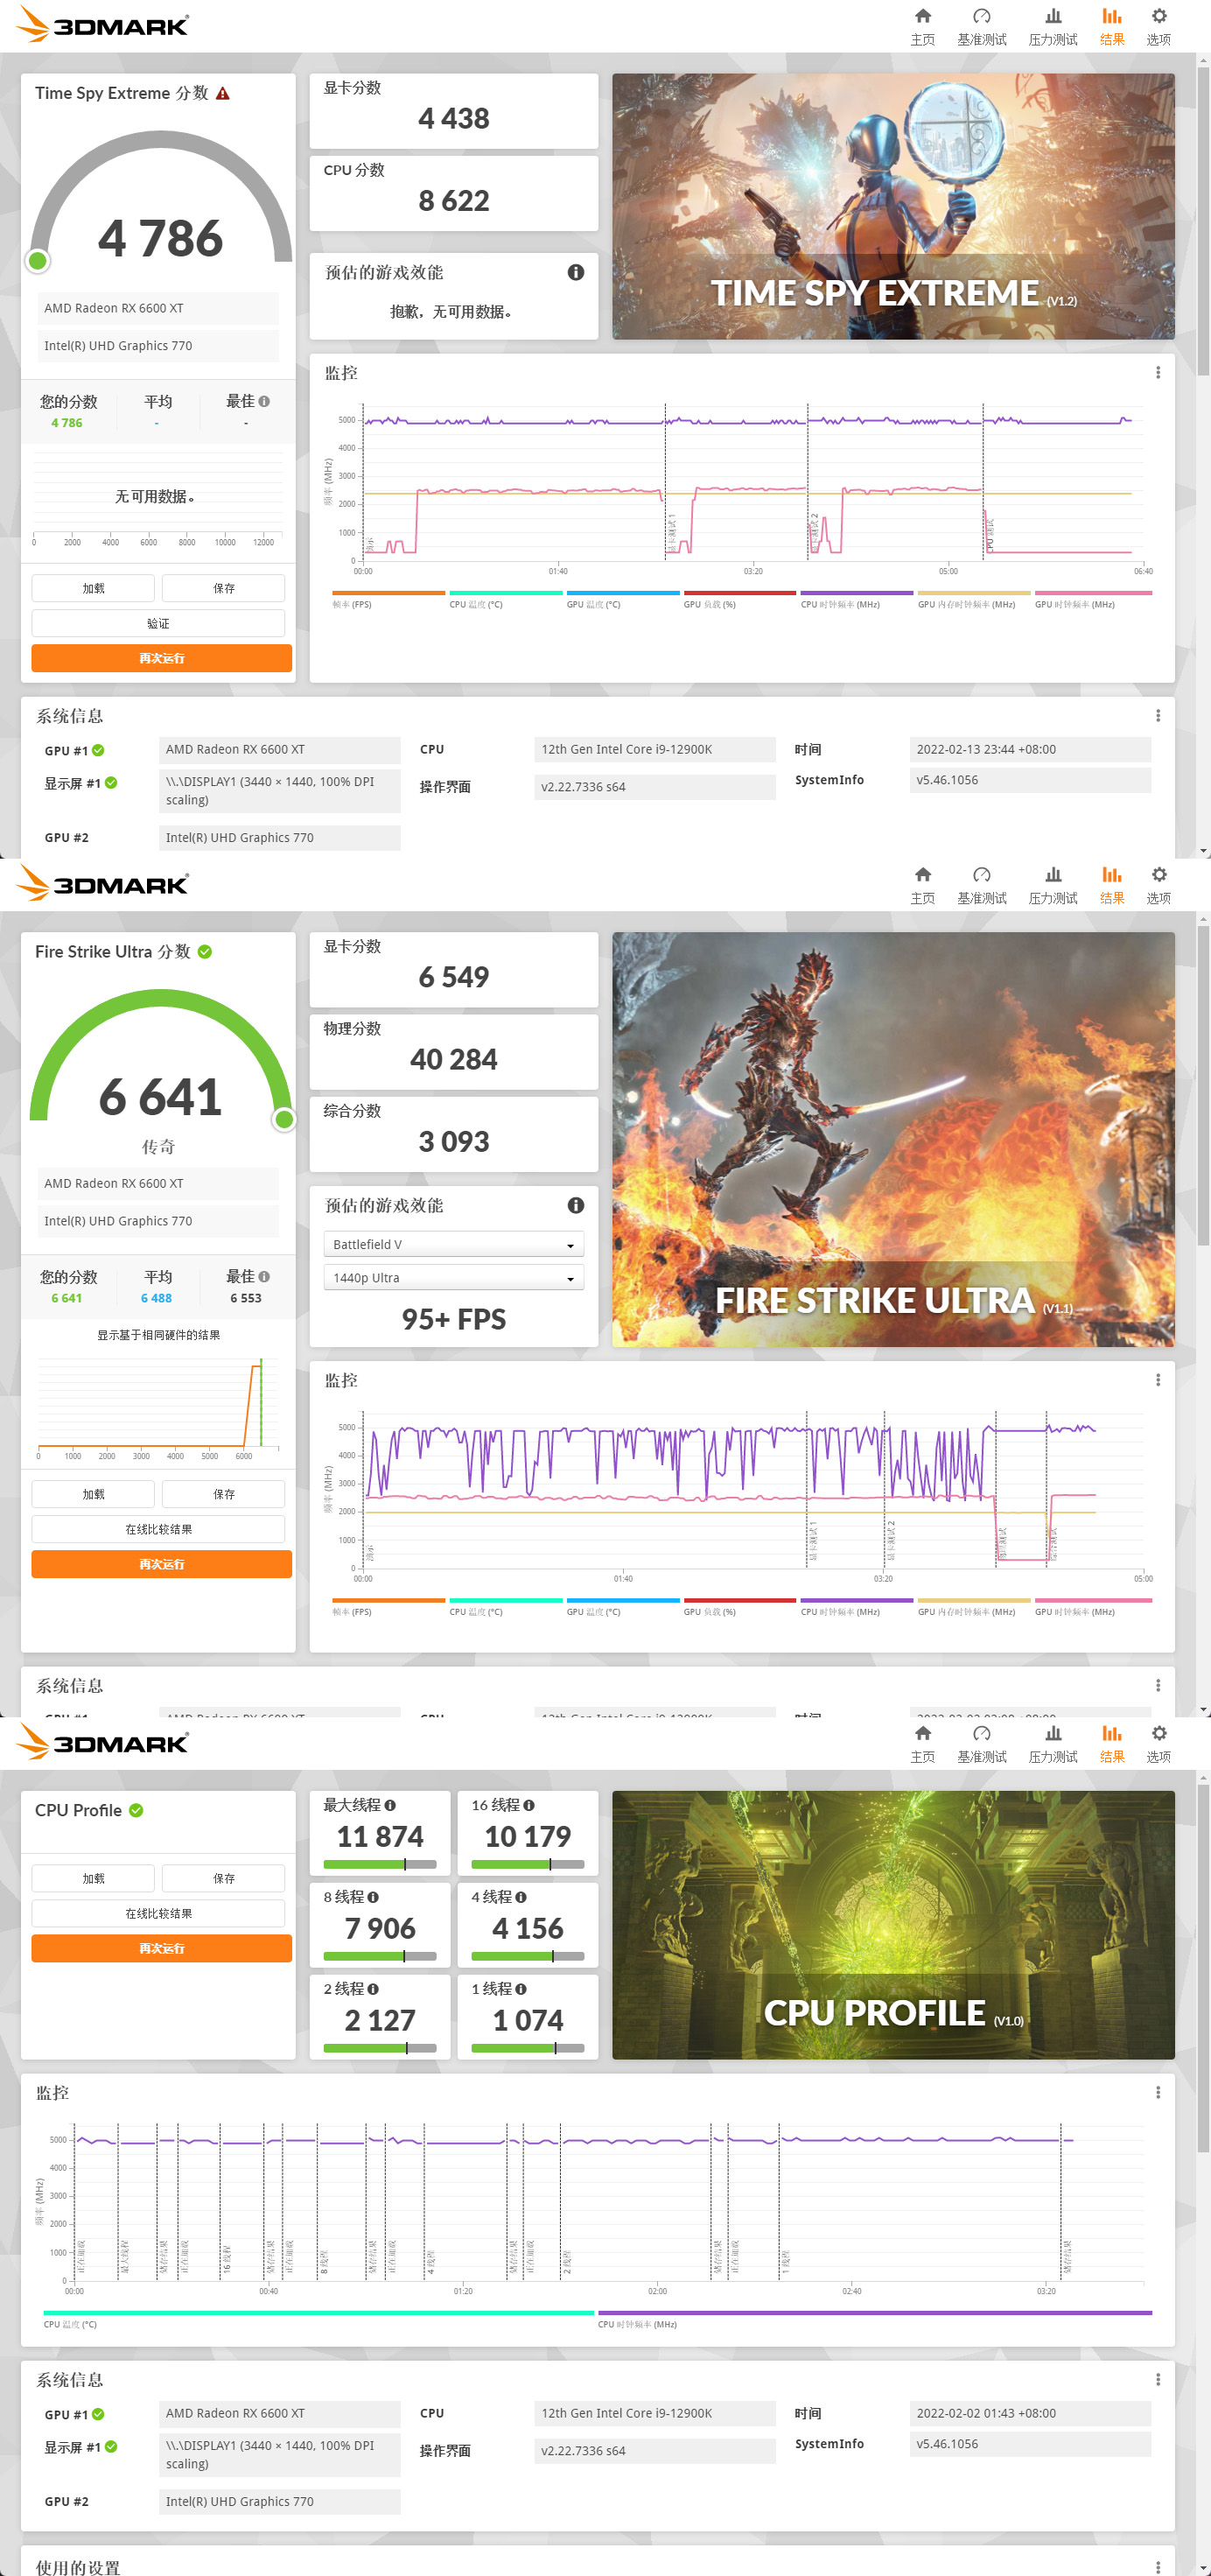This screenshot has height=2576, width=1211.
Task: Click the Time Spy Extreme hero image
Action: click(x=893, y=207)
